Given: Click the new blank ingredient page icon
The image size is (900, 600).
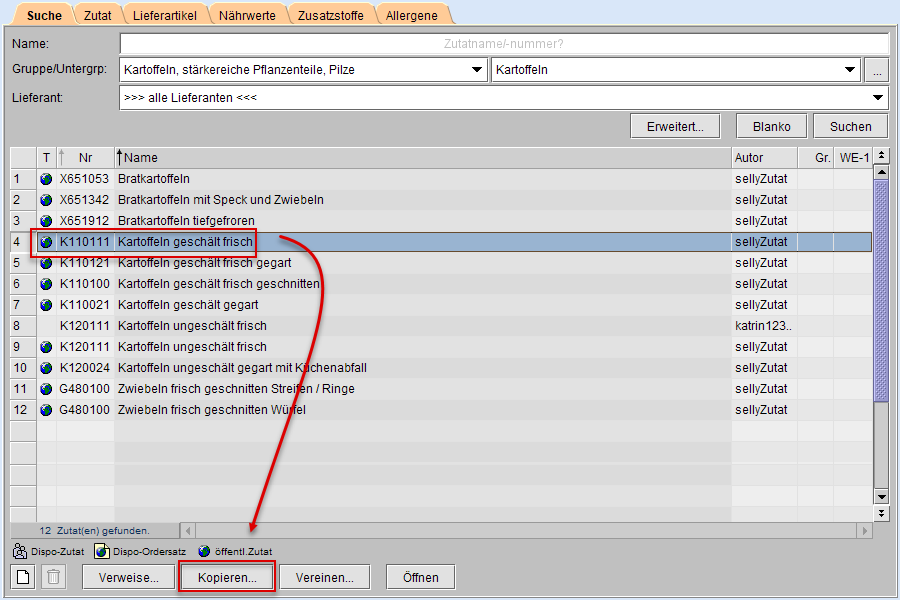Looking at the screenshot, I should [23, 577].
